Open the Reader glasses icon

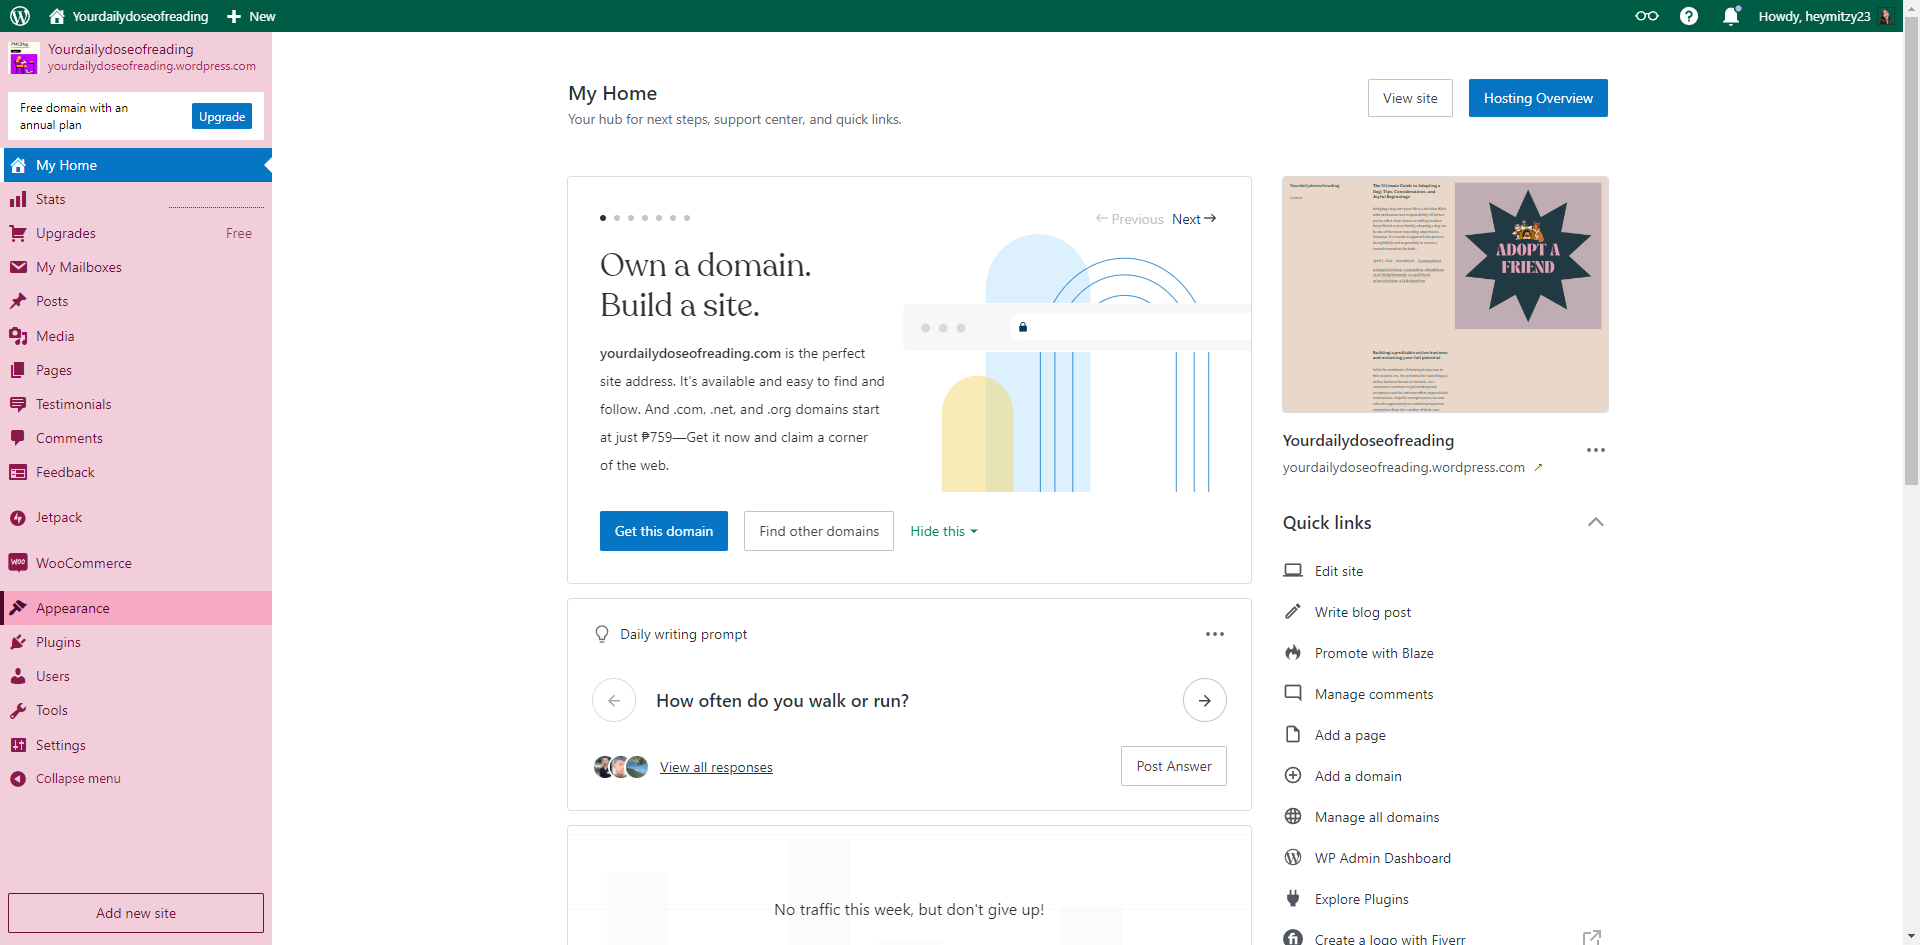pos(1647,16)
